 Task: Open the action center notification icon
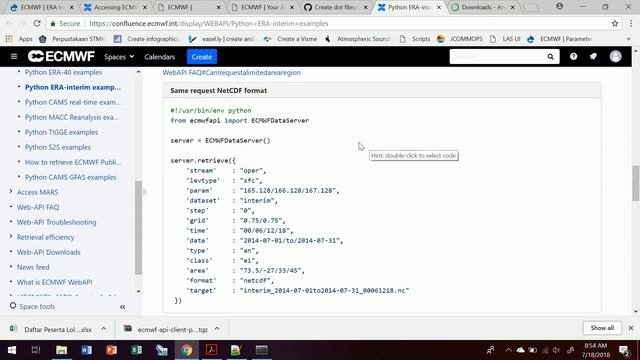624,350
